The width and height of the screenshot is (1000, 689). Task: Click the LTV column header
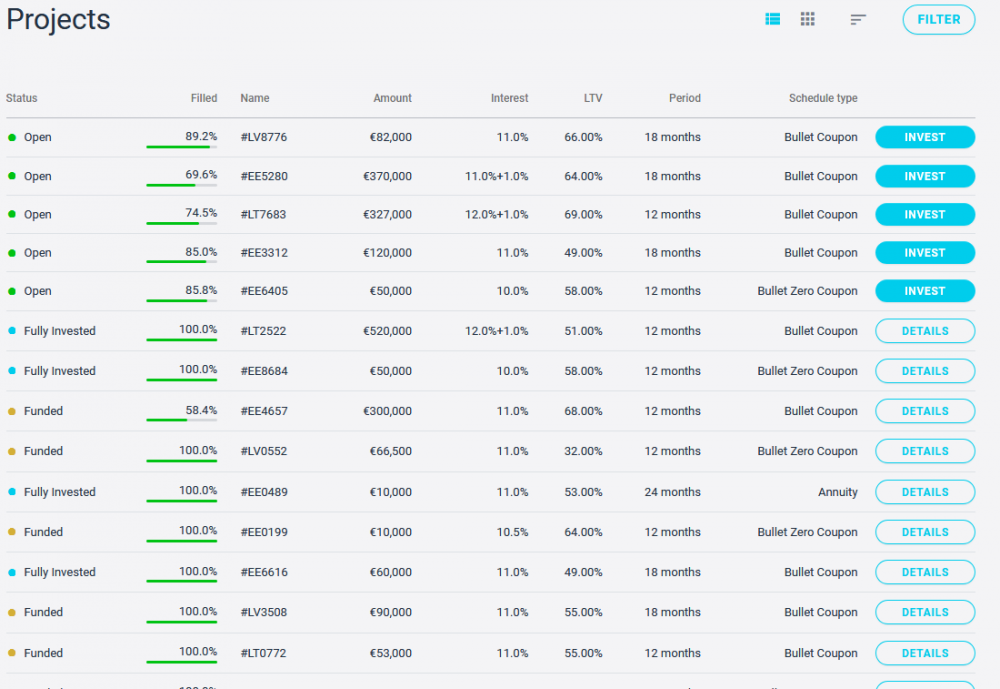point(593,98)
